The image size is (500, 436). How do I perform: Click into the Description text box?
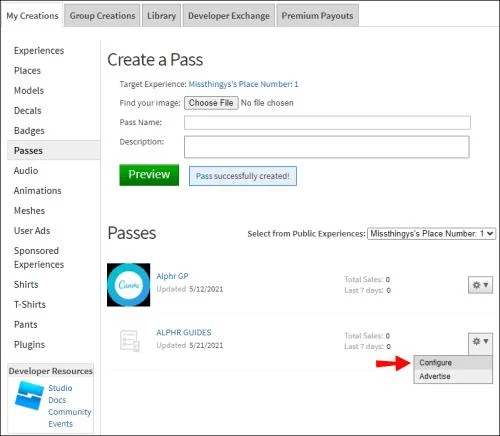(327, 147)
